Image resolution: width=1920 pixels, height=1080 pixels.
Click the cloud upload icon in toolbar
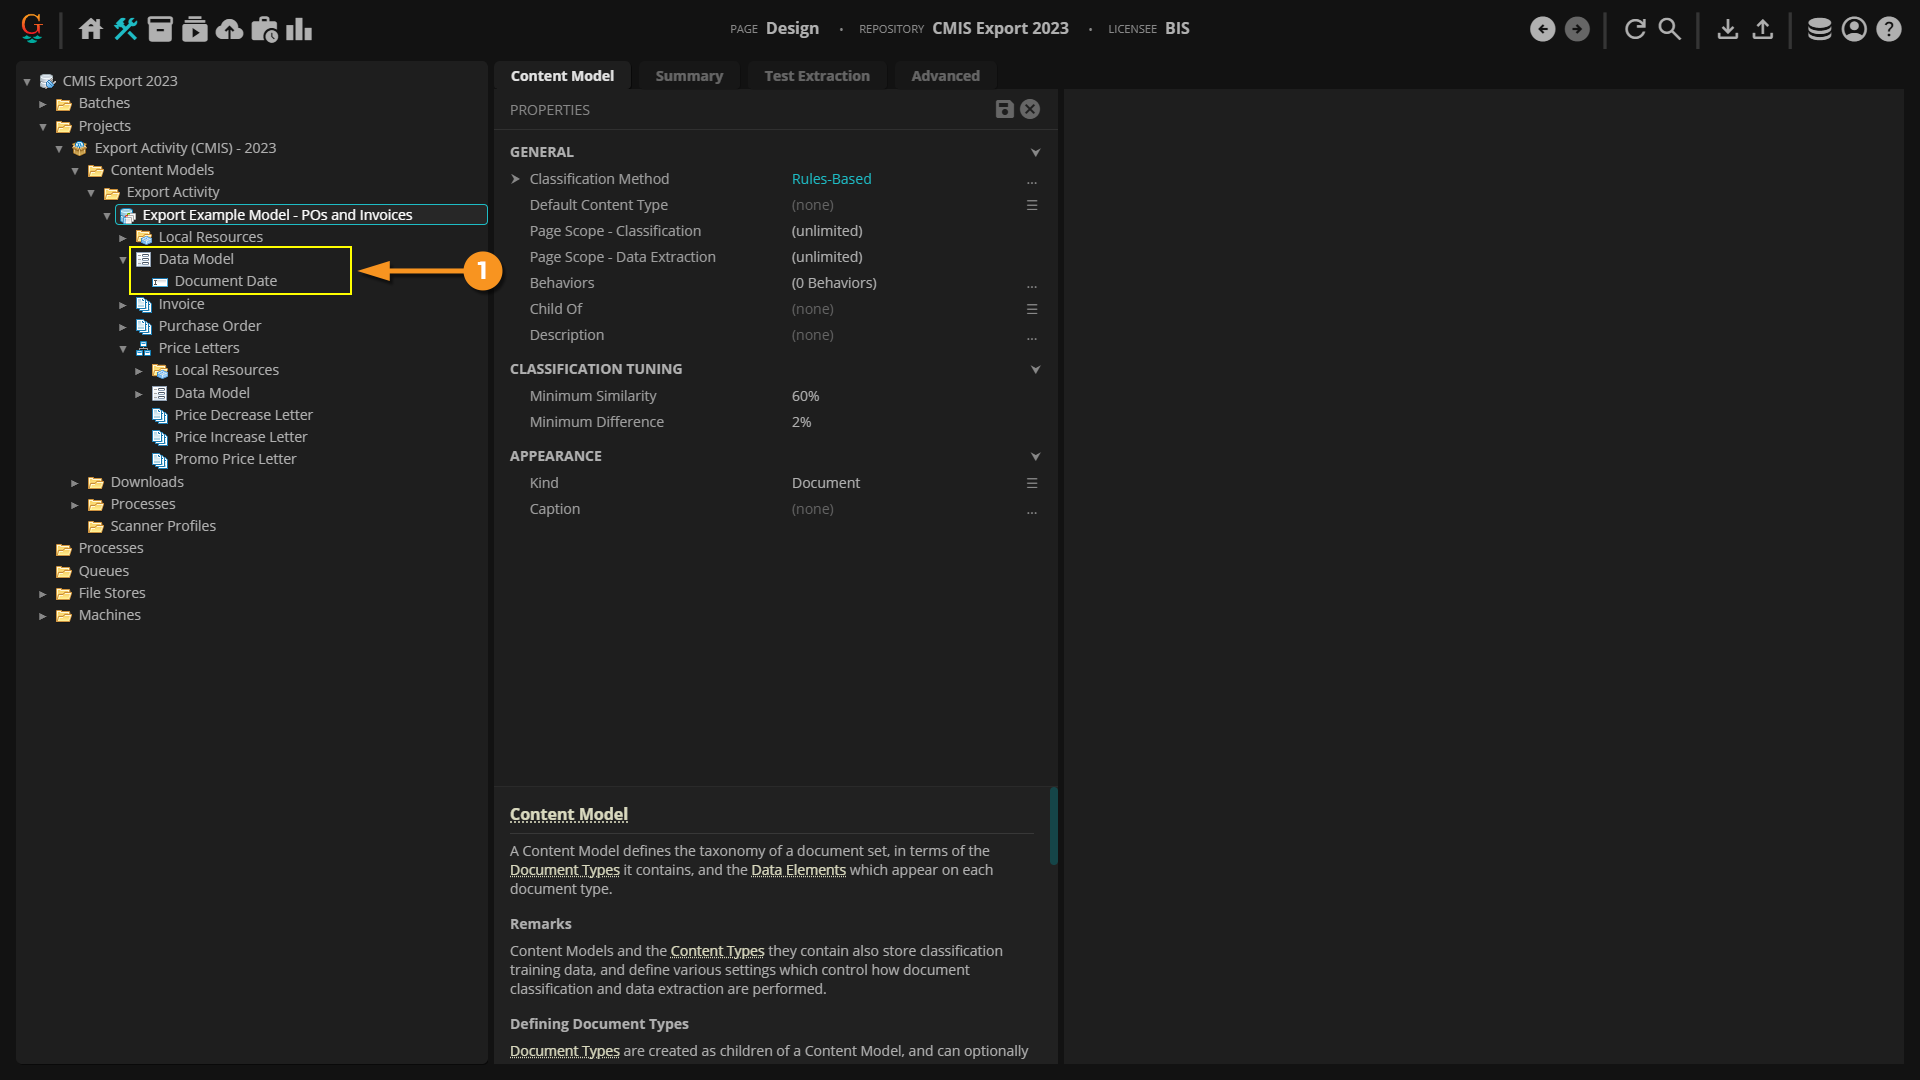tap(229, 29)
